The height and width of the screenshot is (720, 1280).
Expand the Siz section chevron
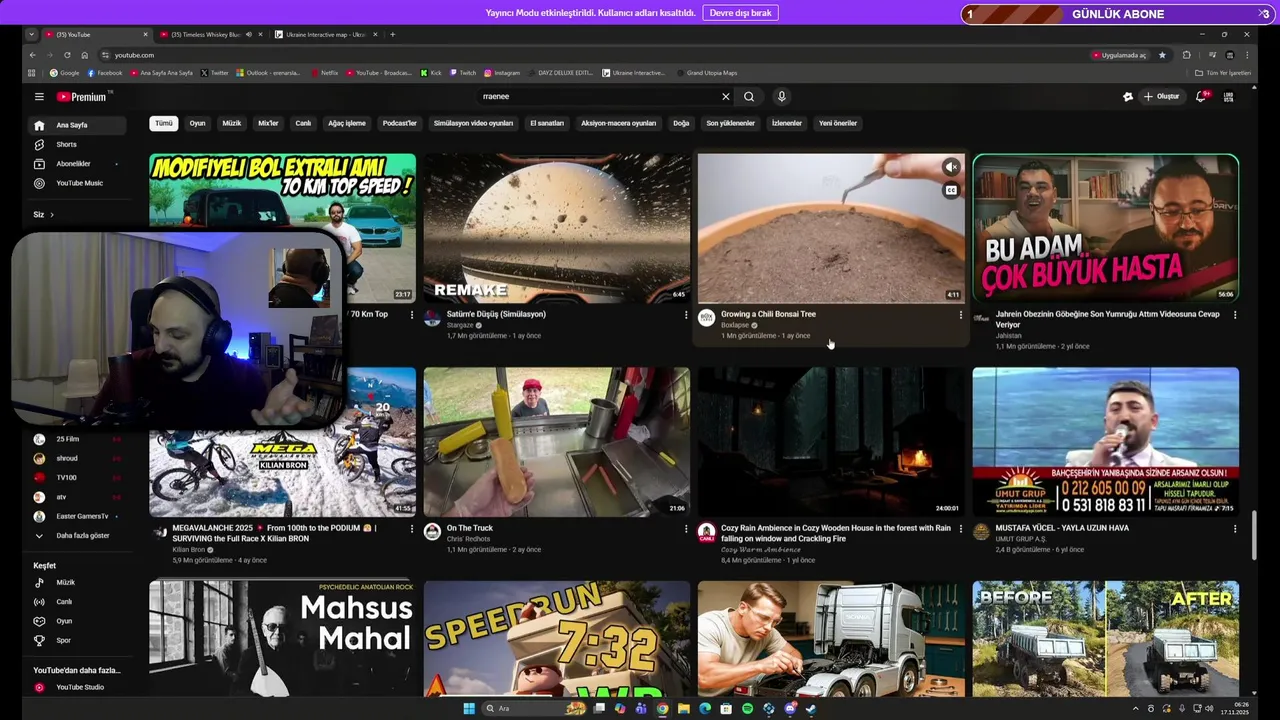[52, 214]
